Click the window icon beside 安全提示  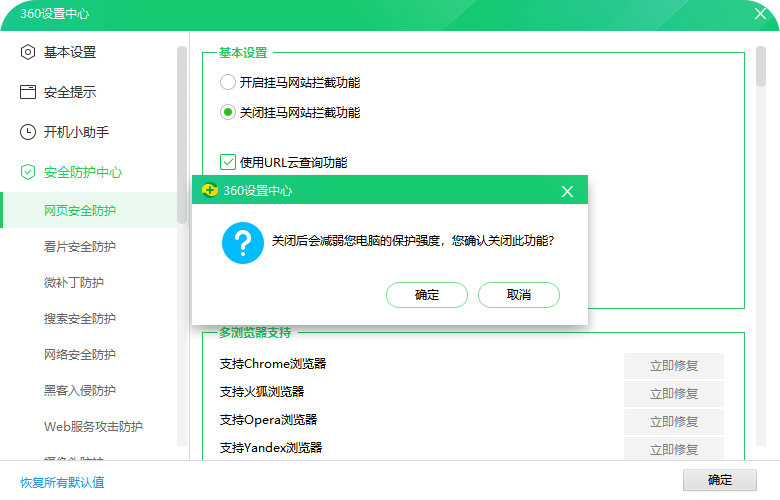point(28,92)
